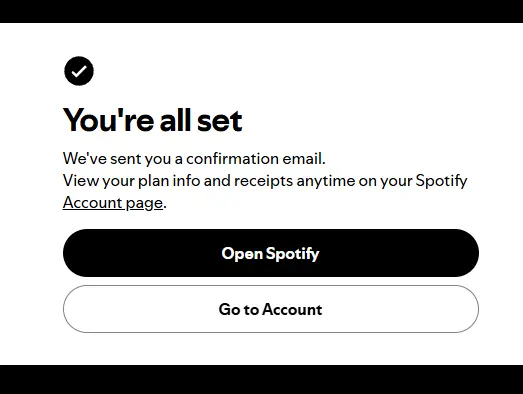Click the confirmation email sentence
This screenshot has height=394, width=523.
[x=194, y=158]
